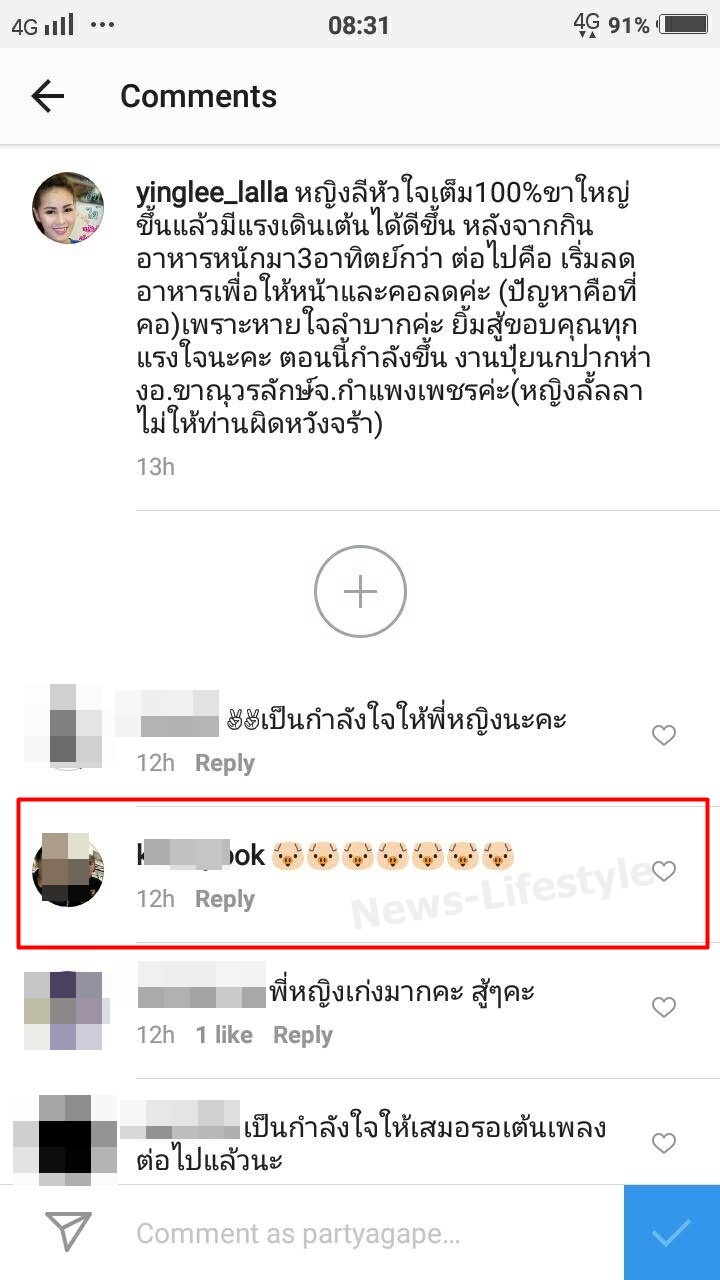Submit comment with the blue checkmark button
This screenshot has width=720, height=1280.
coord(672,1233)
